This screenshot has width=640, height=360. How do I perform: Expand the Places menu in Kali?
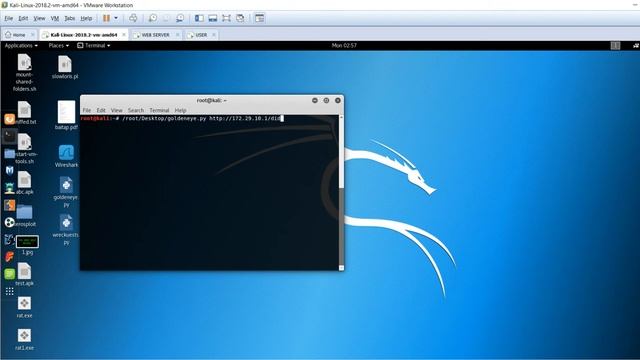click(x=58, y=46)
